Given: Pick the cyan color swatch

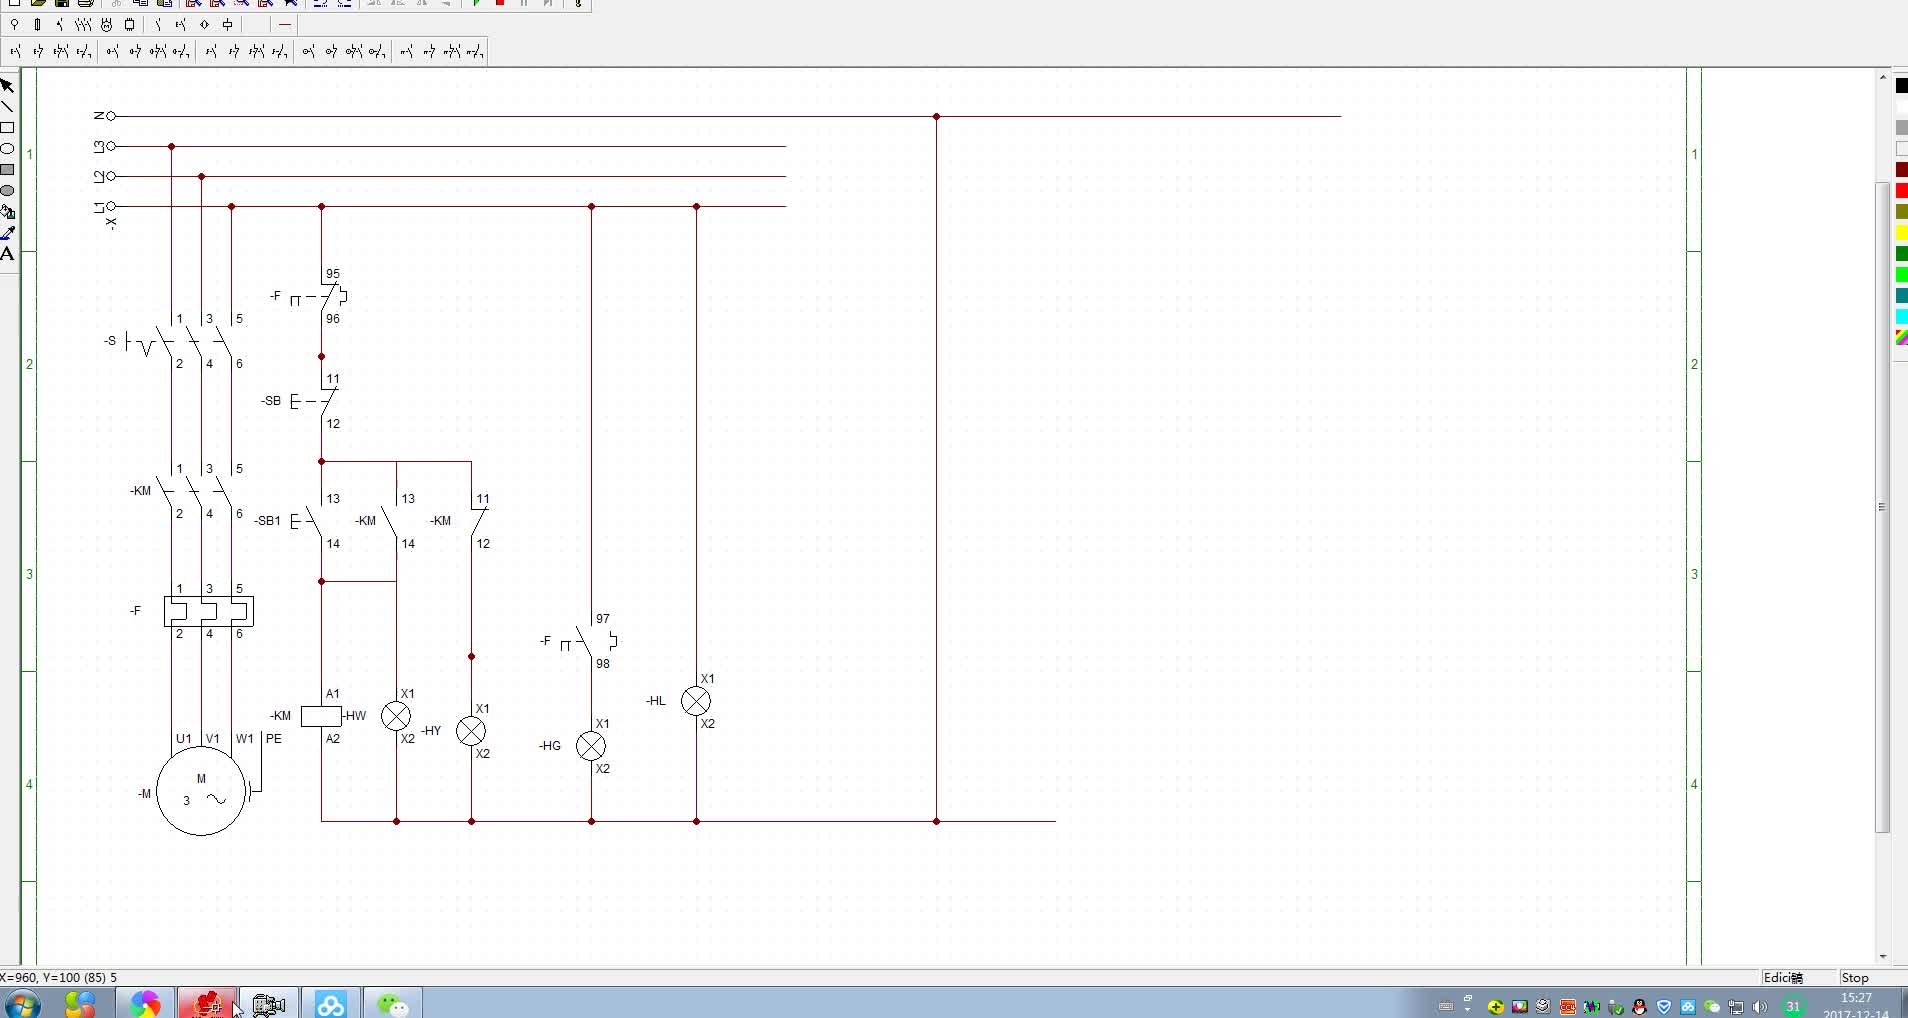Looking at the screenshot, I should [x=1902, y=317].
